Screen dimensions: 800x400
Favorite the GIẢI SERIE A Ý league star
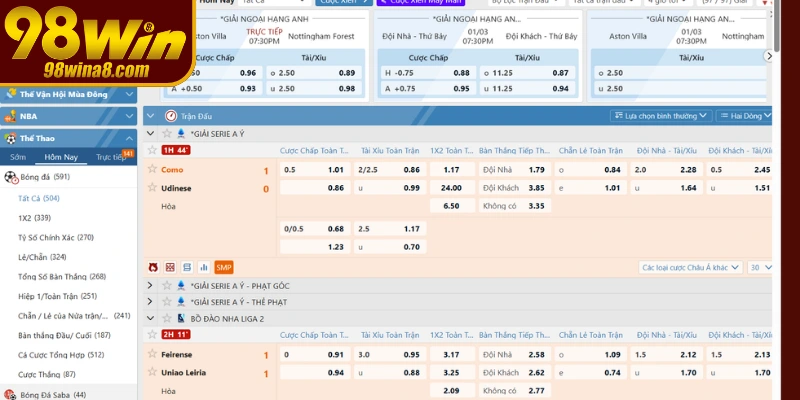(167, 134)
